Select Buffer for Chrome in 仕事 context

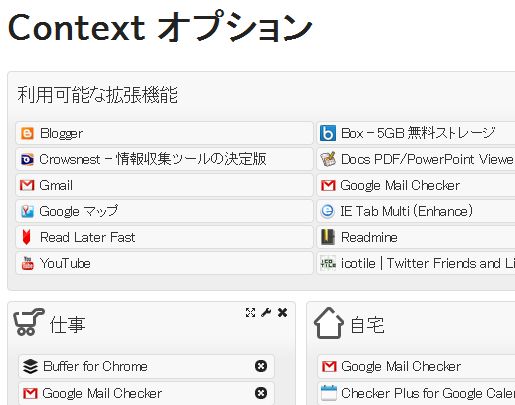point(146,366)
